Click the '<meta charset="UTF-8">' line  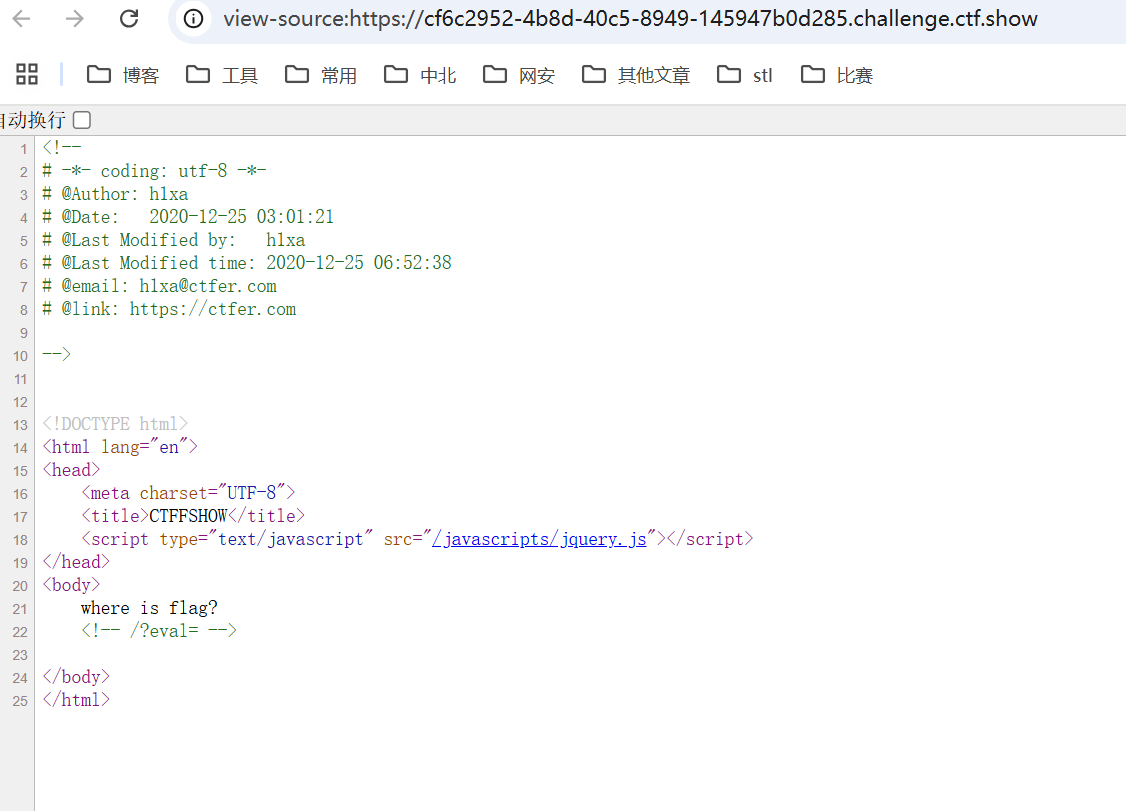pyautogui.click(x=188, y=493)
